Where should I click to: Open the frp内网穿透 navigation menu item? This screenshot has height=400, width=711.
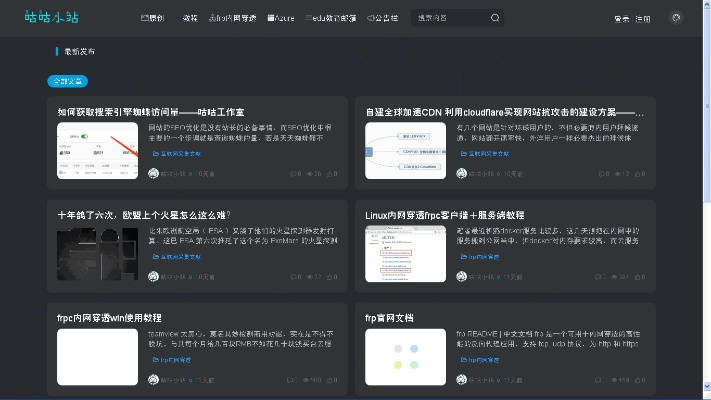(x=233, y=18)
